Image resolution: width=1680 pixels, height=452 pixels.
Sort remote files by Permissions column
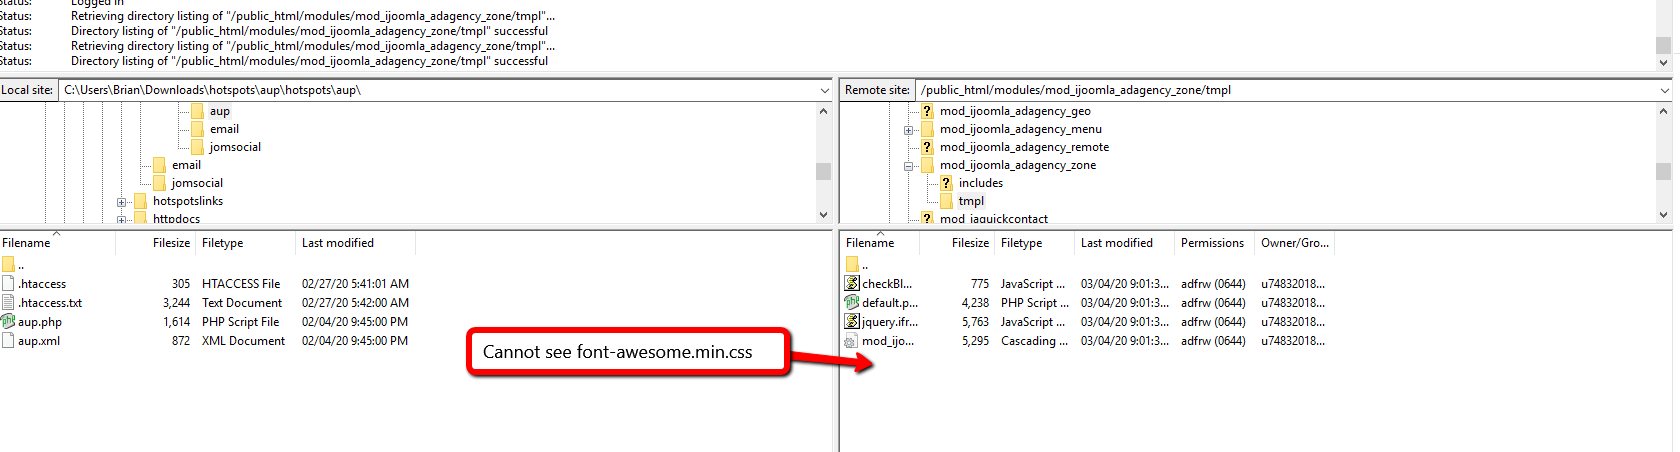point(1214,243)
